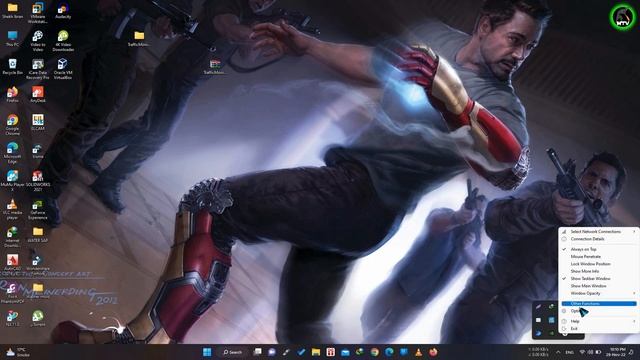The image size is (640, 360).
Task: Select the Microsoft Edge desktop shortcut
Action: (x=12, y=152)
